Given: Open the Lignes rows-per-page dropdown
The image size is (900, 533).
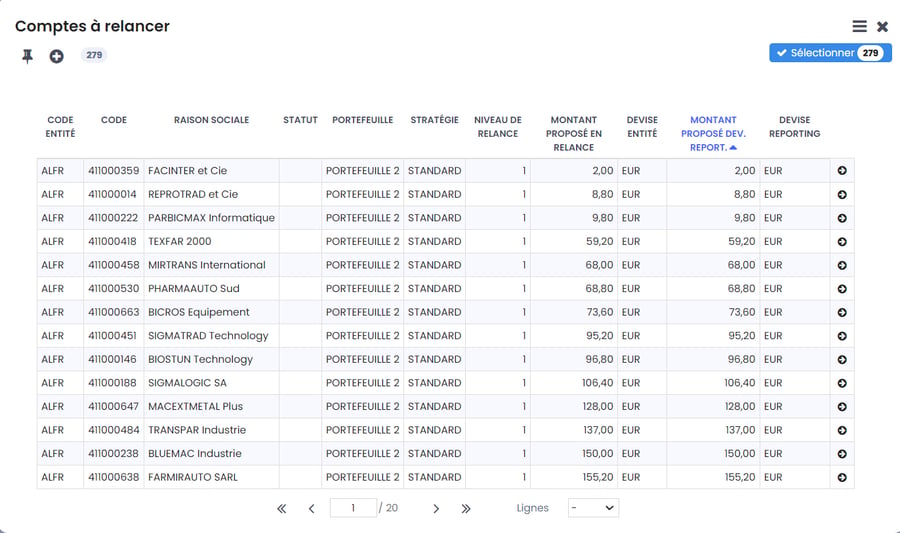Looking at the screenshot, I should coord(593,508).
